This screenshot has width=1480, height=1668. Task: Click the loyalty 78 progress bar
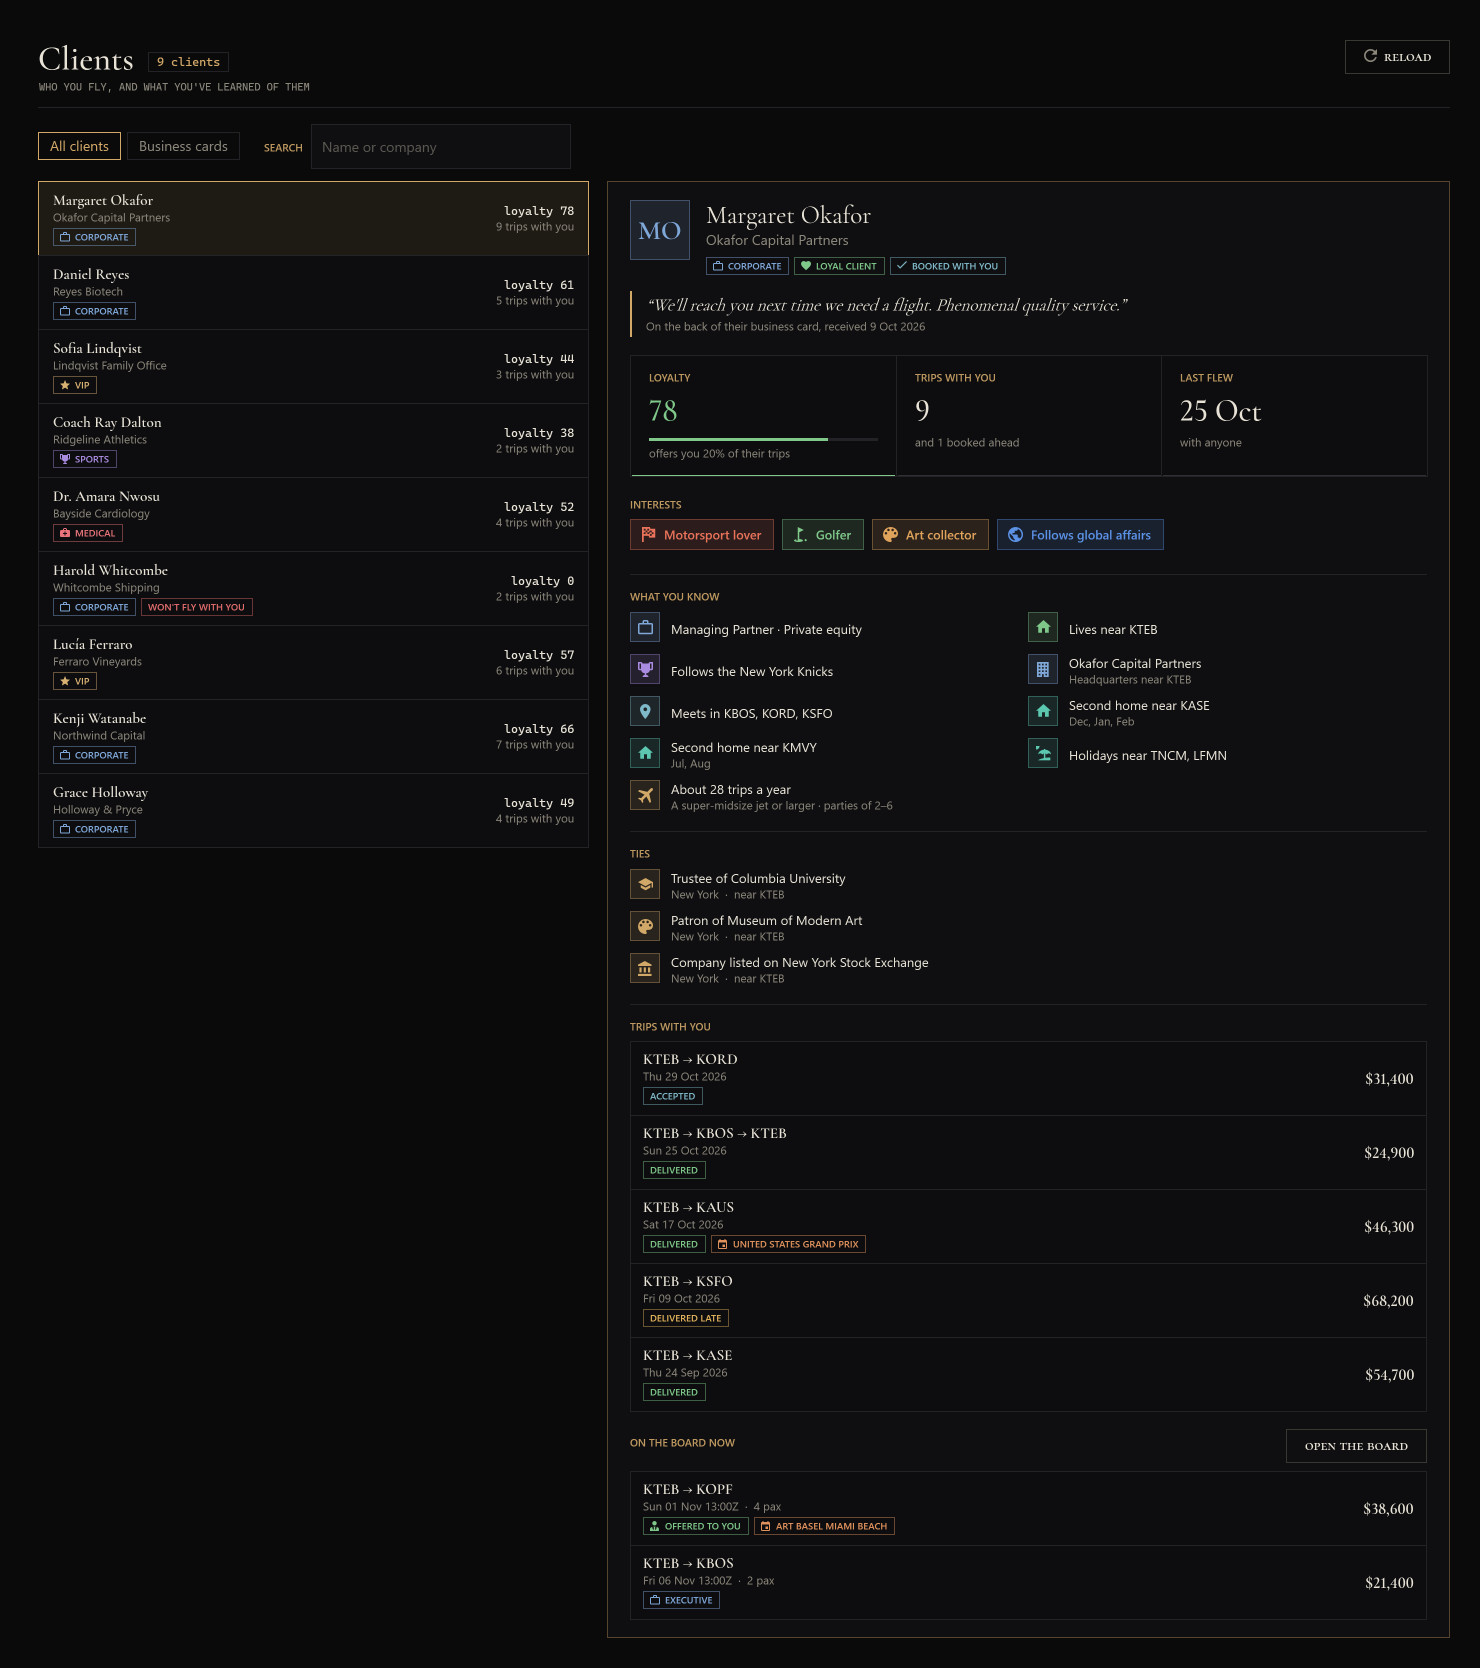tap(763, 439)
